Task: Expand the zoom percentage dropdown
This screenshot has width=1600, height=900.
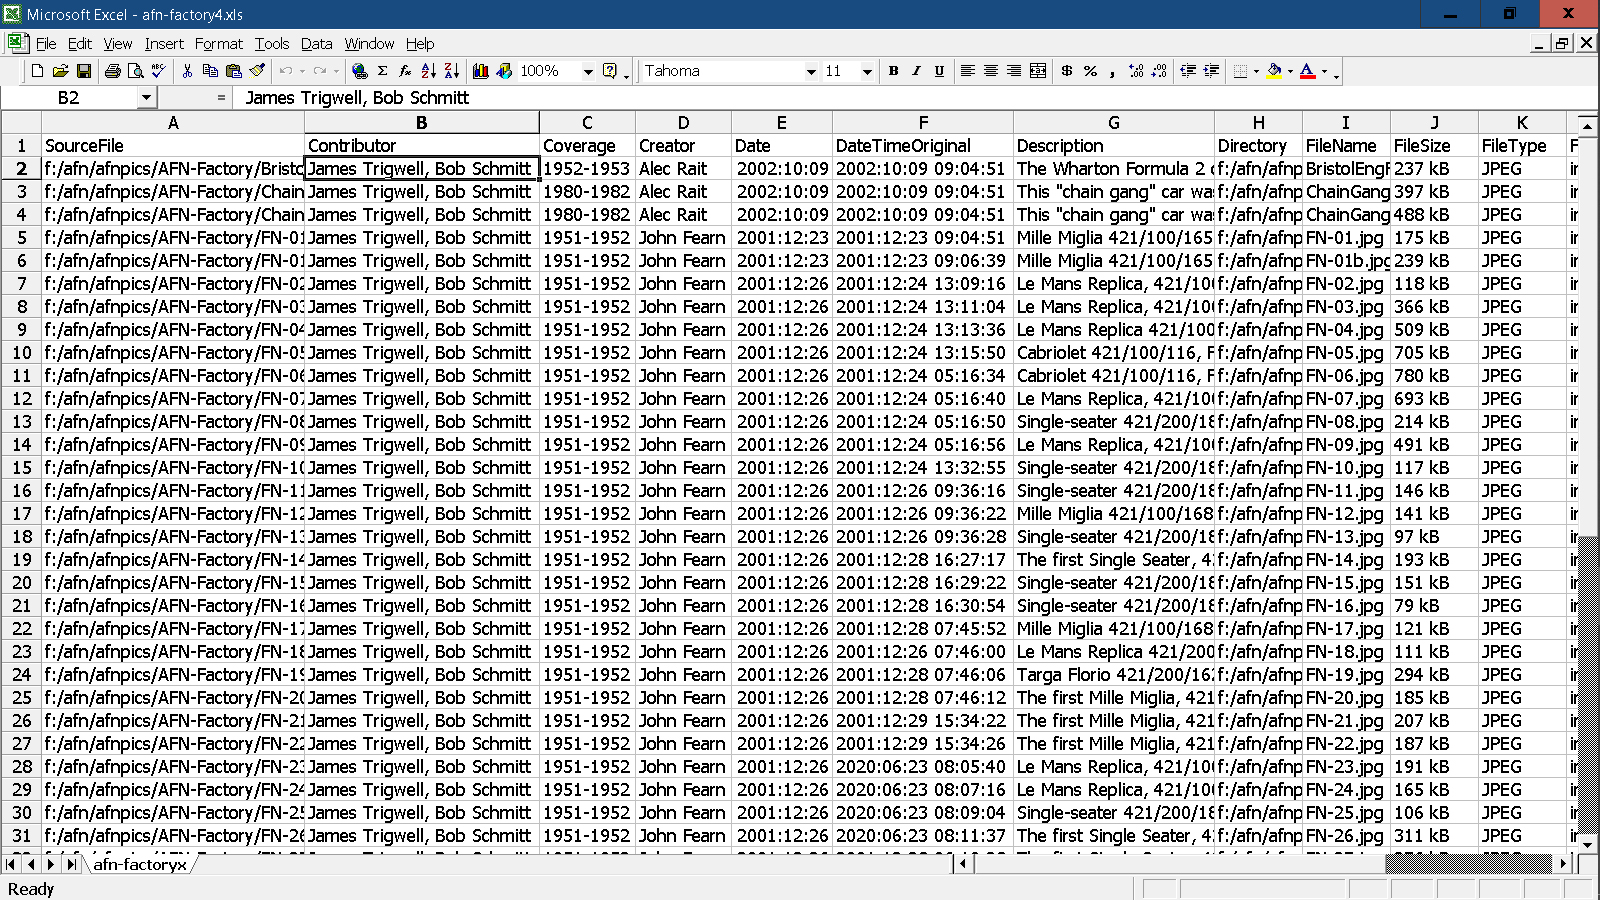Action: [x=588, y=71]
